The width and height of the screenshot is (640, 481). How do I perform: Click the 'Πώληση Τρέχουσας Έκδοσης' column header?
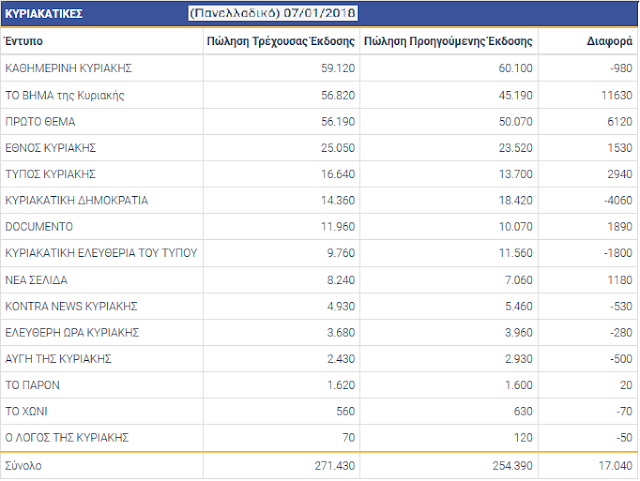point(281,41)
